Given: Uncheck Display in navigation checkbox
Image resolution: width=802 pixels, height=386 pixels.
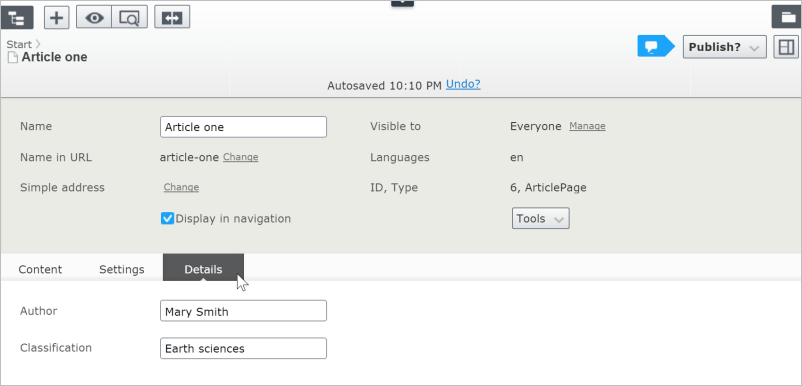Looking at the screenshot, I should coord(167,219).
